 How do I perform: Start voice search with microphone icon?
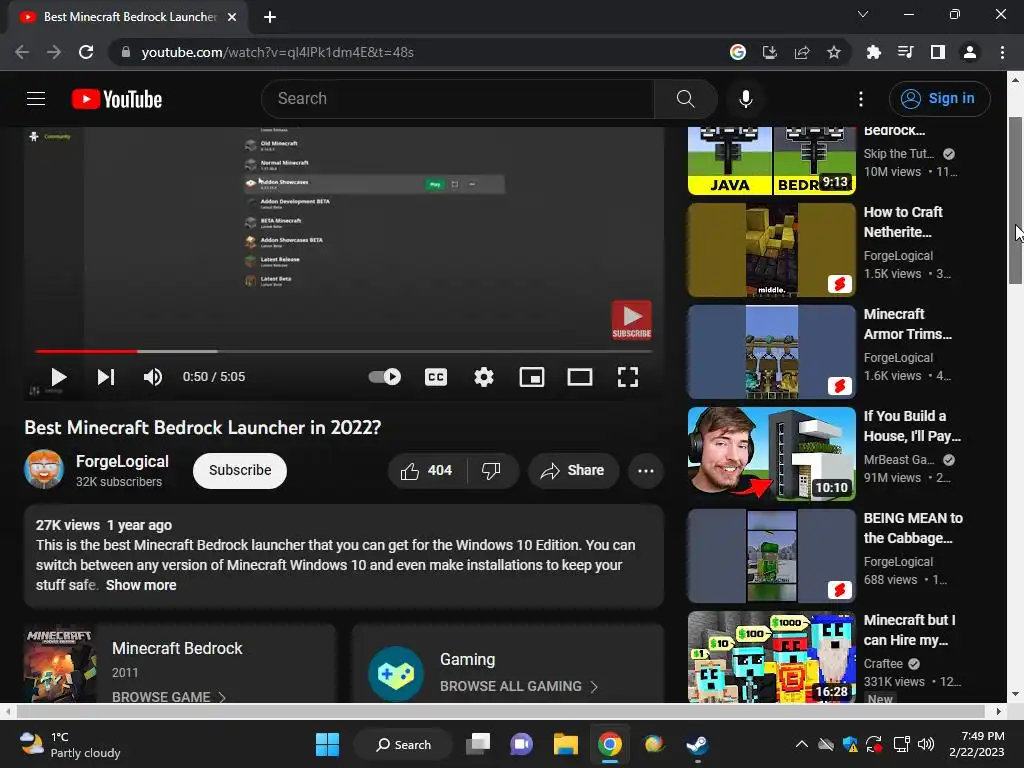[x=746, y=99]
